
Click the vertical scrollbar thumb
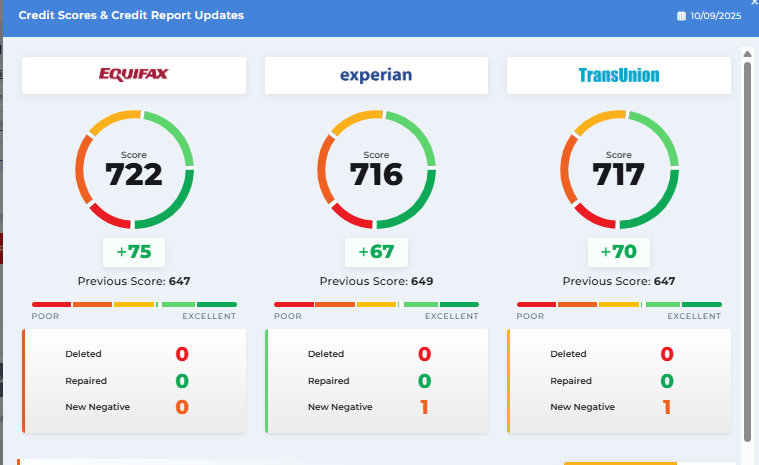point(747,251)
